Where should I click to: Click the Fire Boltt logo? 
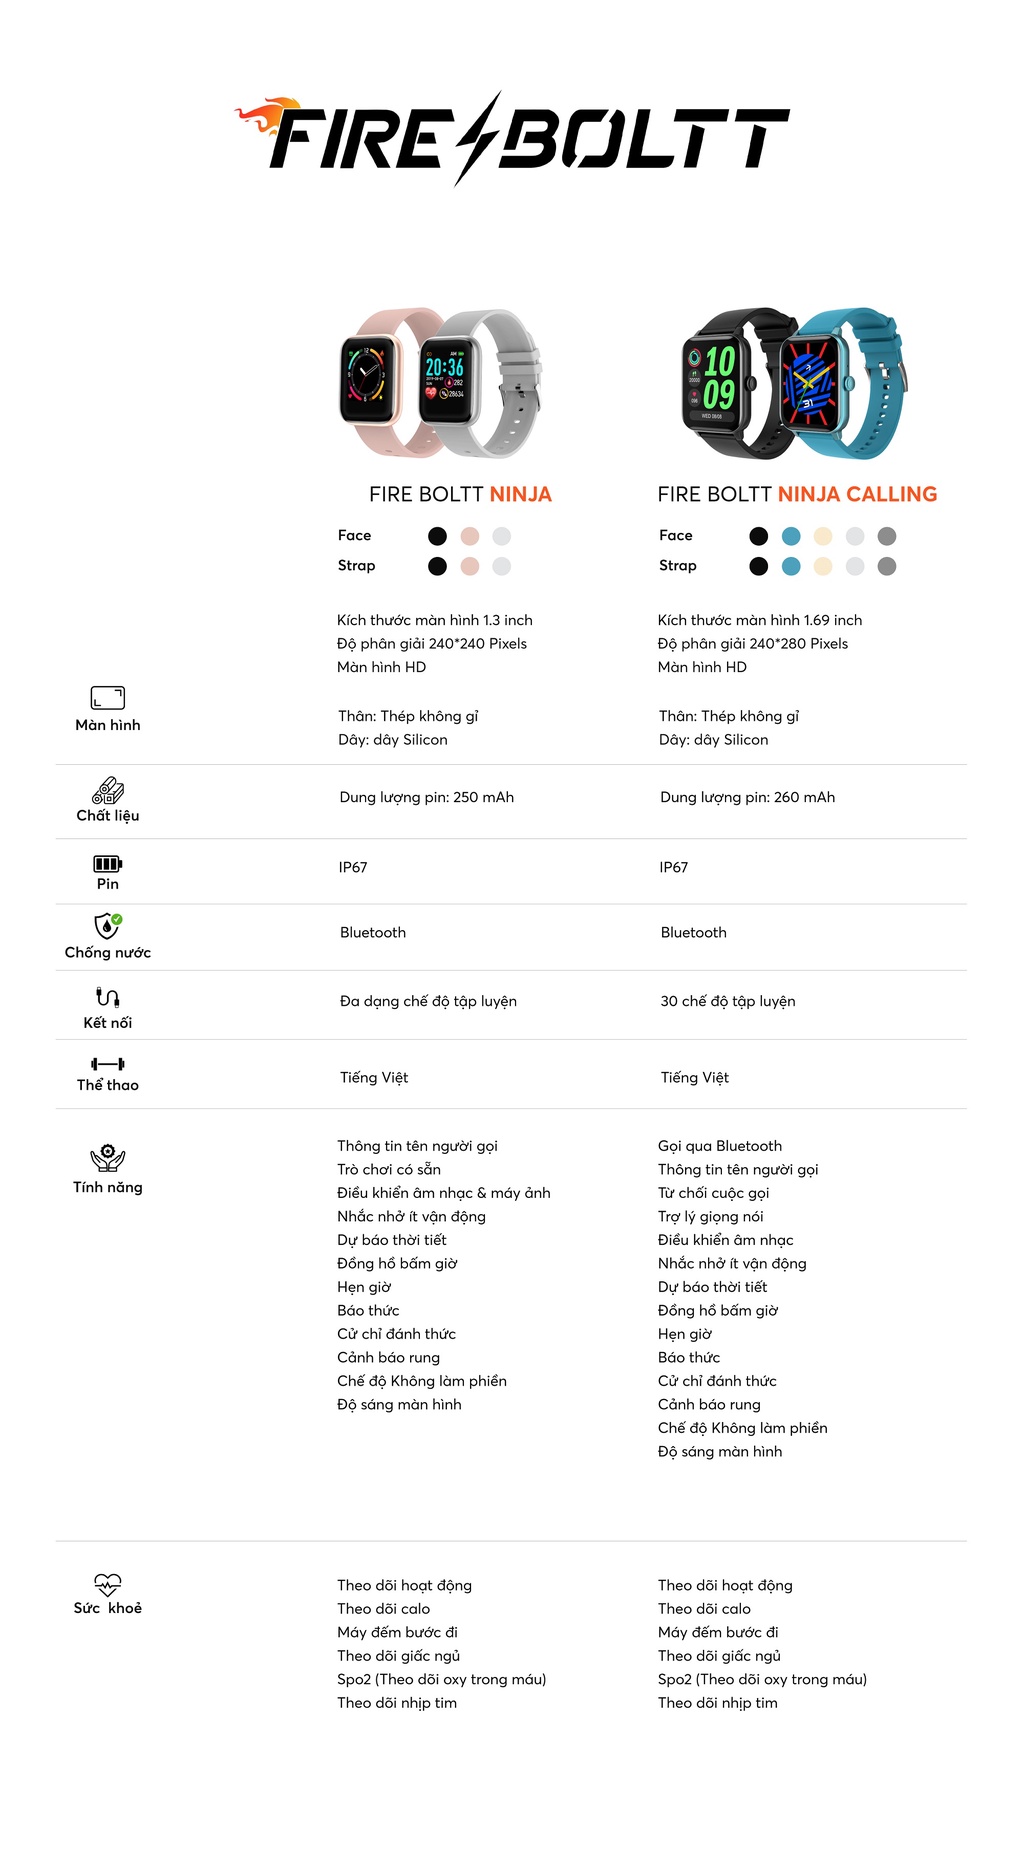(x=512, y=139)
